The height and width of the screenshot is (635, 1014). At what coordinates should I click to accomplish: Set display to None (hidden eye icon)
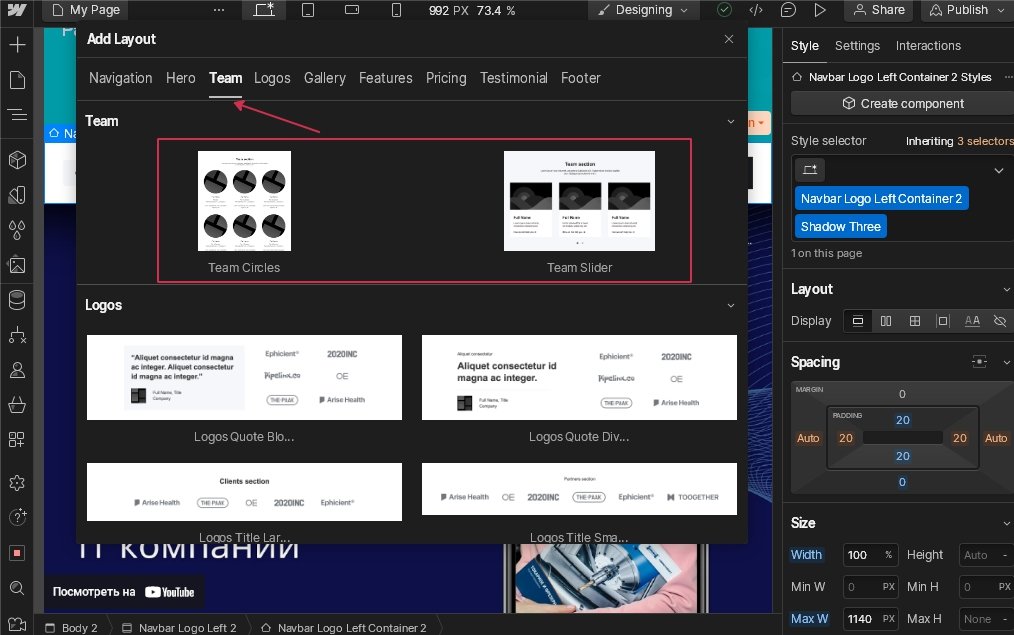999,321
